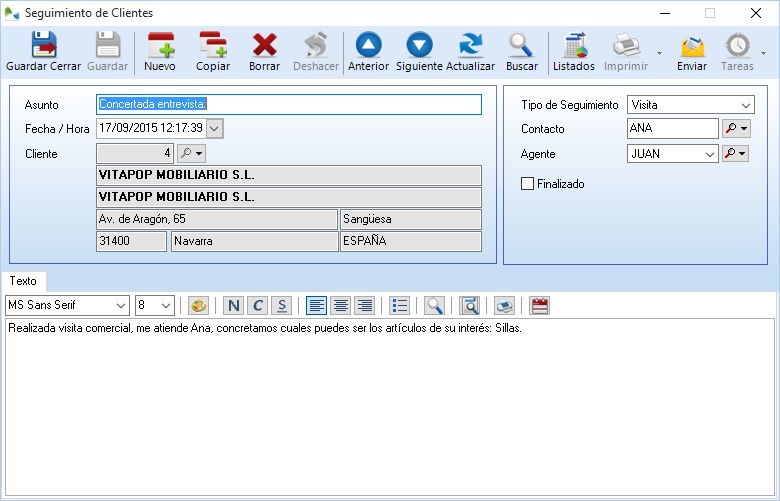Viewport: 780px width, 501px height.
Task: Expand the Agente combo box
Action: (x=710, y=154)
